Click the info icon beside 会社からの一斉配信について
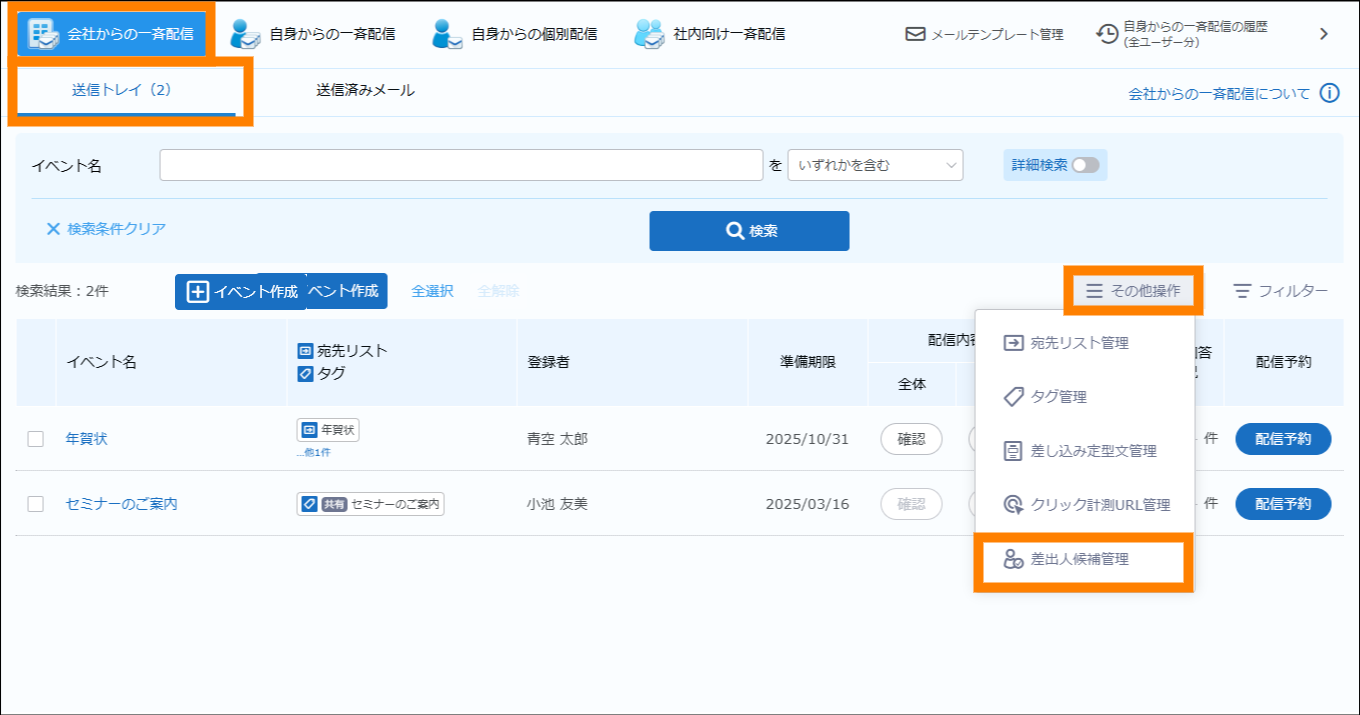The height and width of the screenshot is (715, 1360). tap(1329, 93)
